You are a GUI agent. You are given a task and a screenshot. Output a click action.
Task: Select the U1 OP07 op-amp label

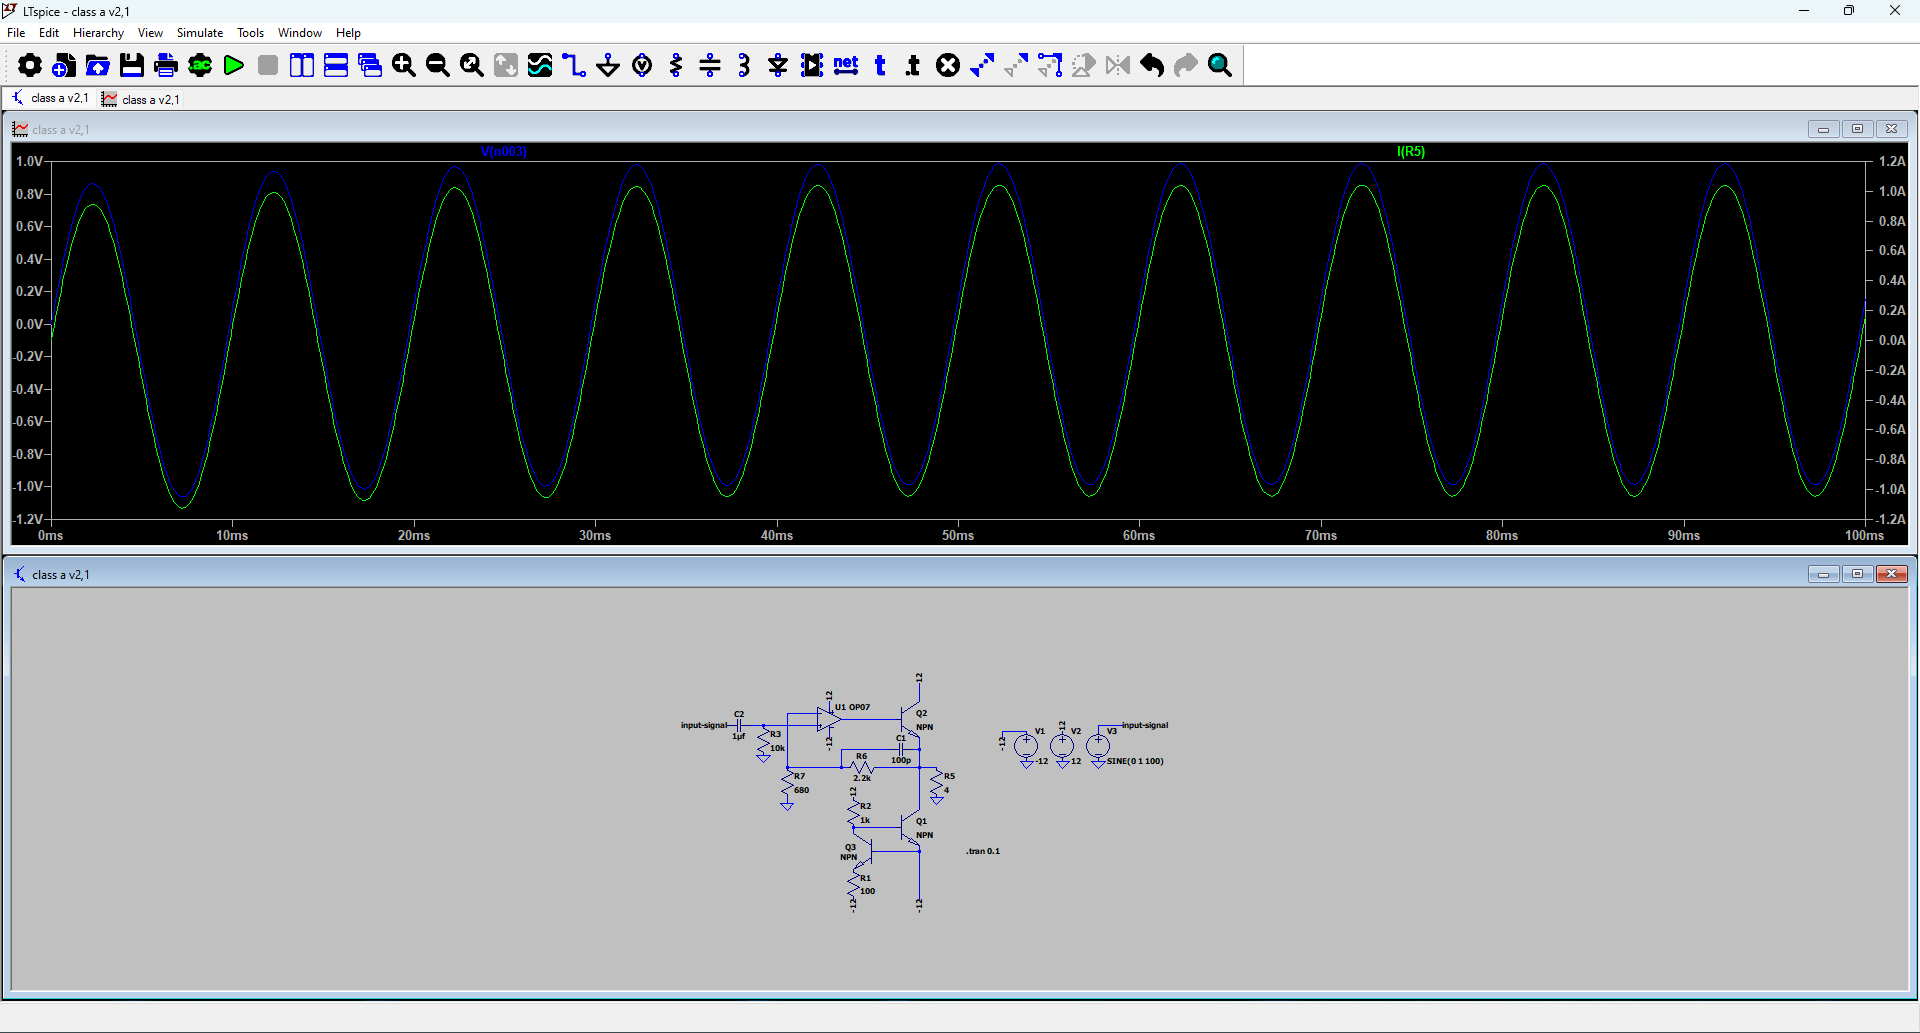point(853,707)
